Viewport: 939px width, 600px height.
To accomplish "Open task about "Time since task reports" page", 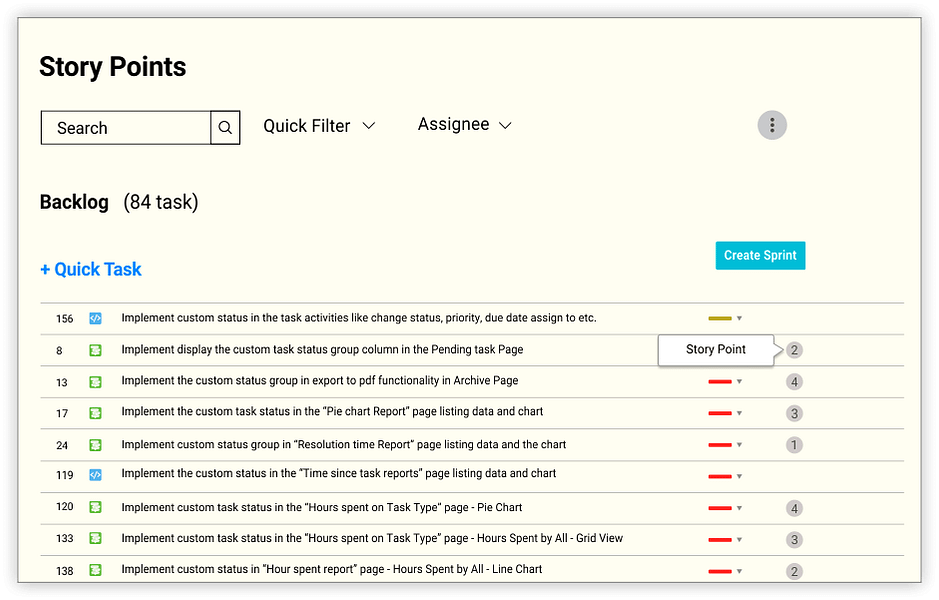I will [x=339, y=474].
